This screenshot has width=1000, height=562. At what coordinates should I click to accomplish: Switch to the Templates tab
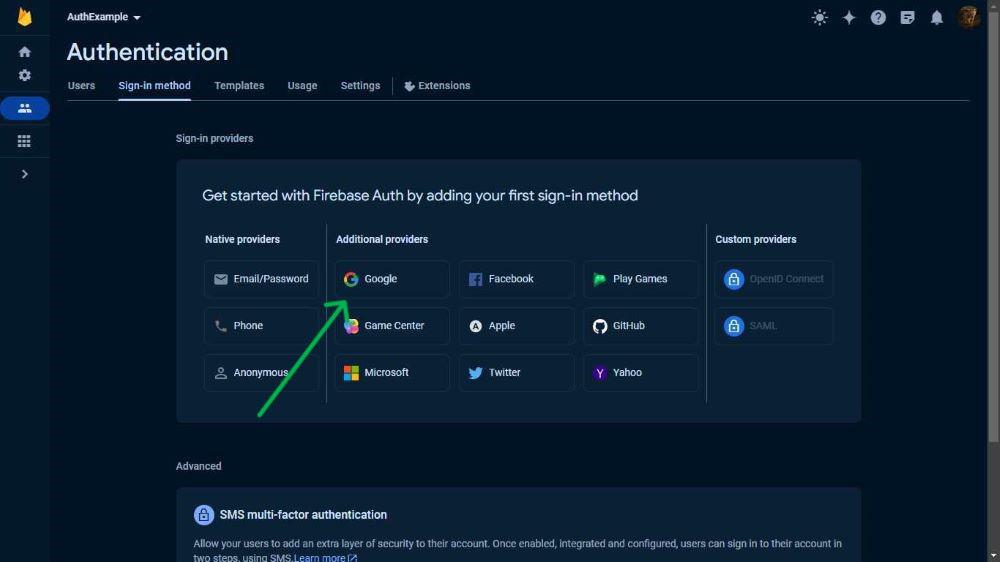point(239,85)
